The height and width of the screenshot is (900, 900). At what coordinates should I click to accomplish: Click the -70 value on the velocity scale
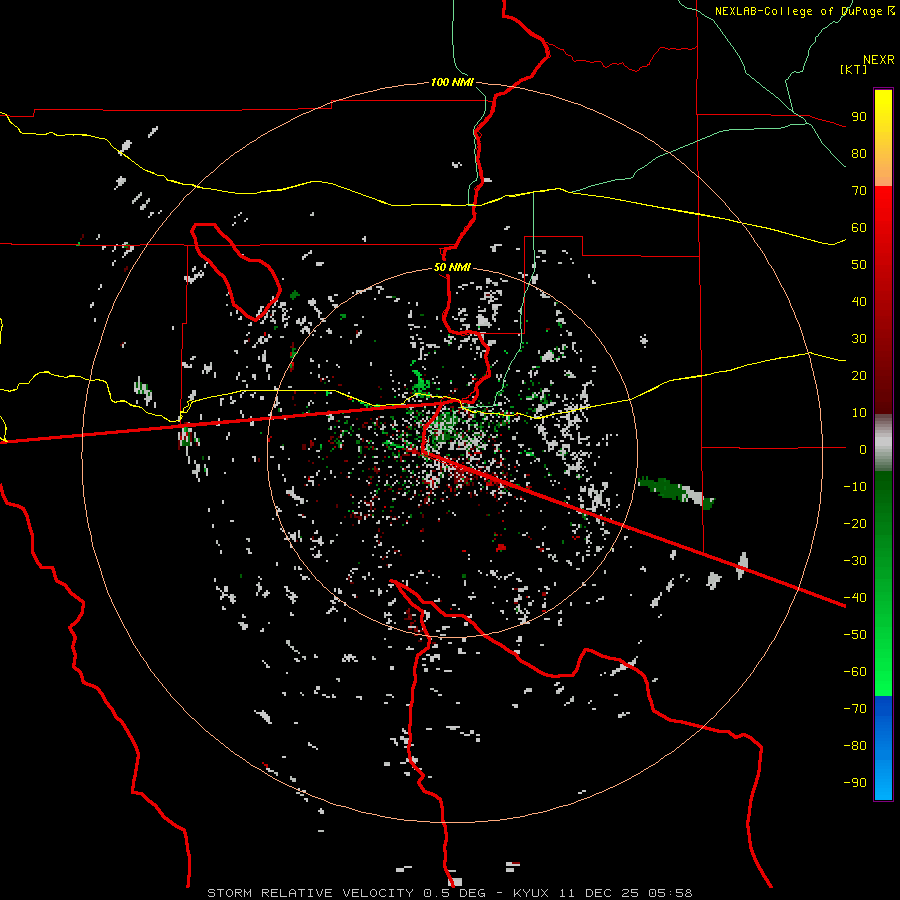click(x=855, y=708)
